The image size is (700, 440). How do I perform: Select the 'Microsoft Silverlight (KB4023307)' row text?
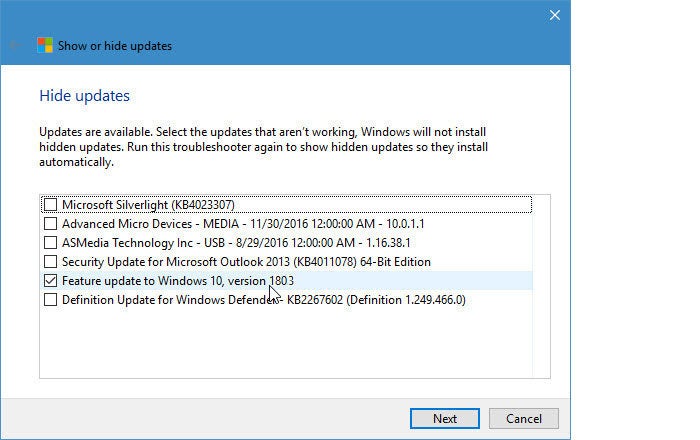click(x=148, y=205)
